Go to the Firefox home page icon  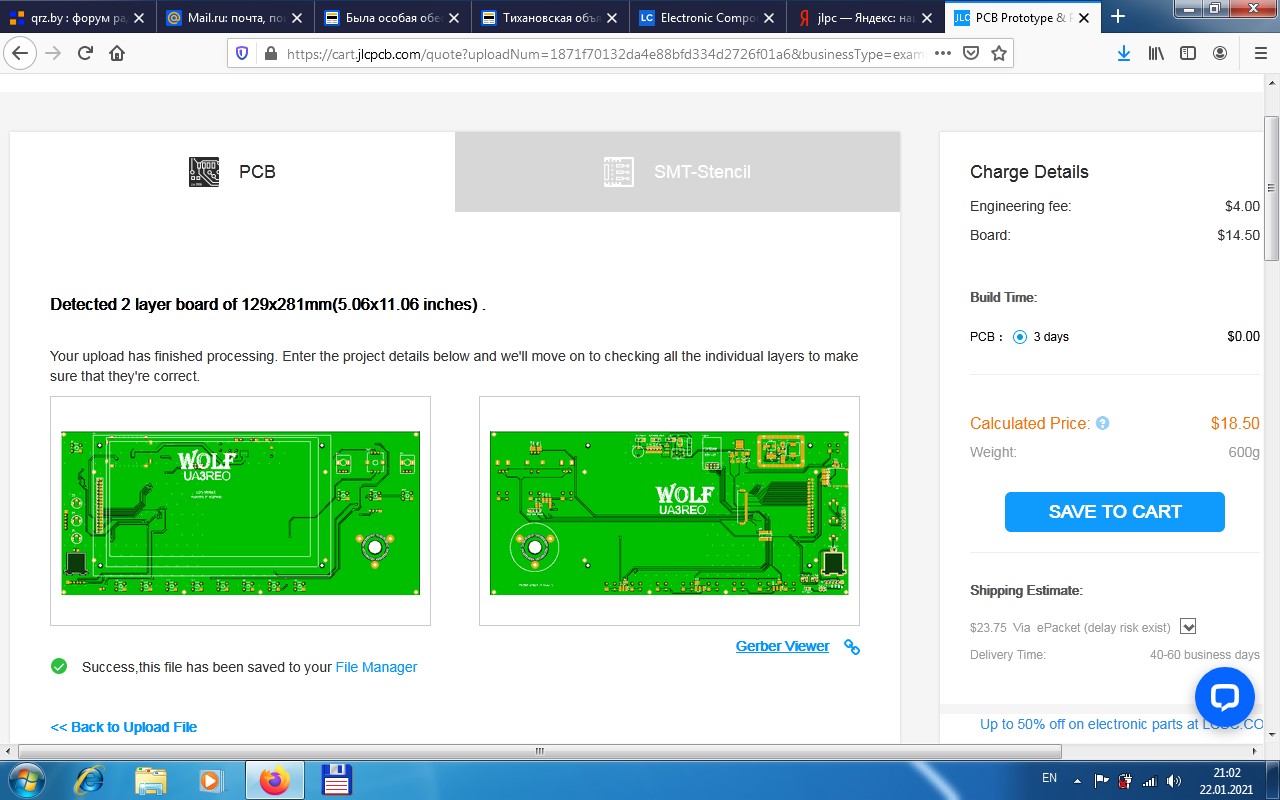click(x=117, y=54)
